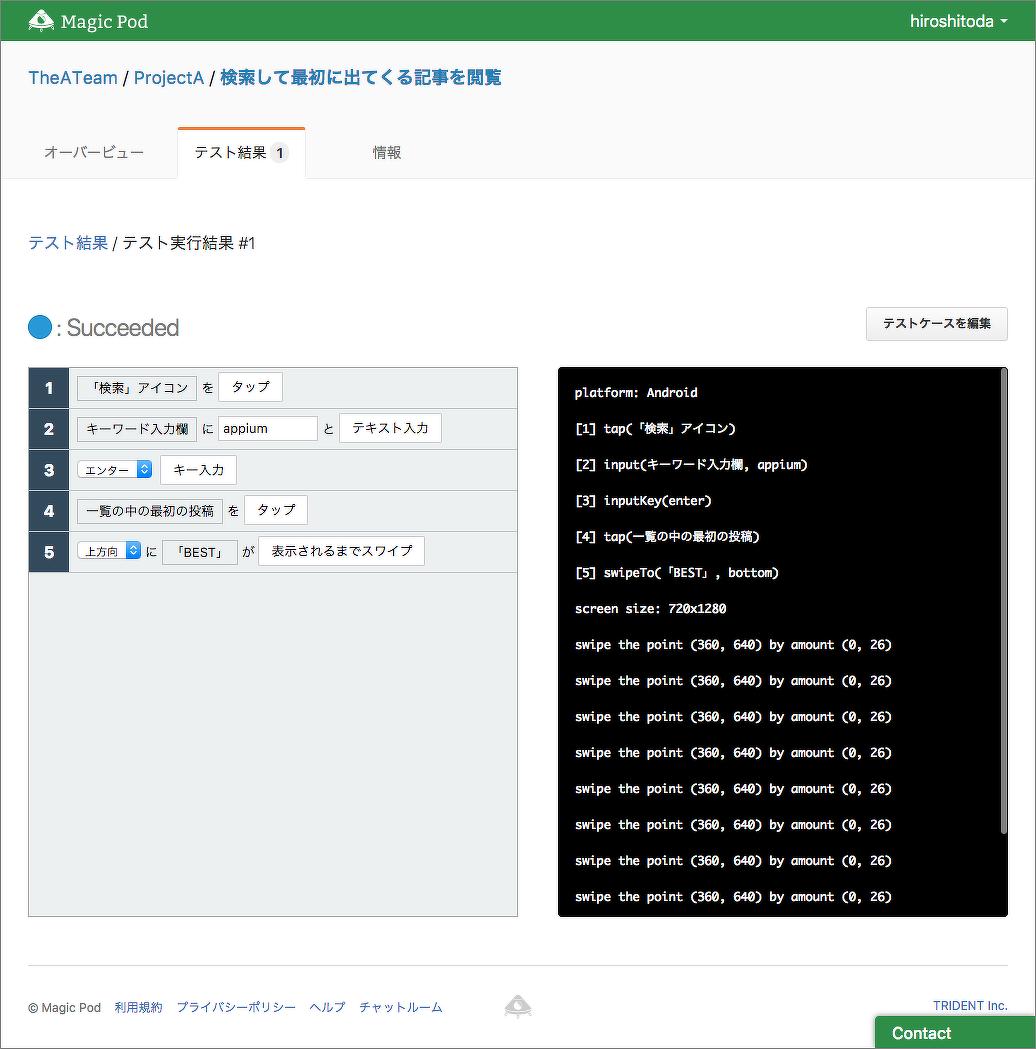
Task: Open the 情報 tab
Action: click(x=387, y=153)
